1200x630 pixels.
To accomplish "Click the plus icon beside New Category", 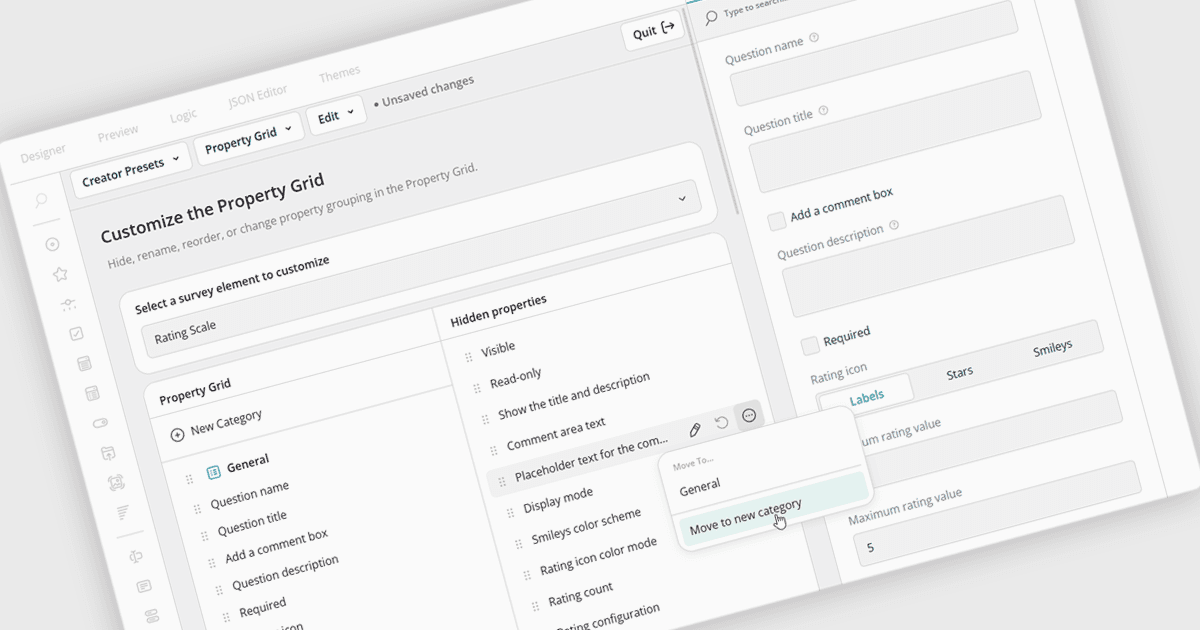I will 177,434.
